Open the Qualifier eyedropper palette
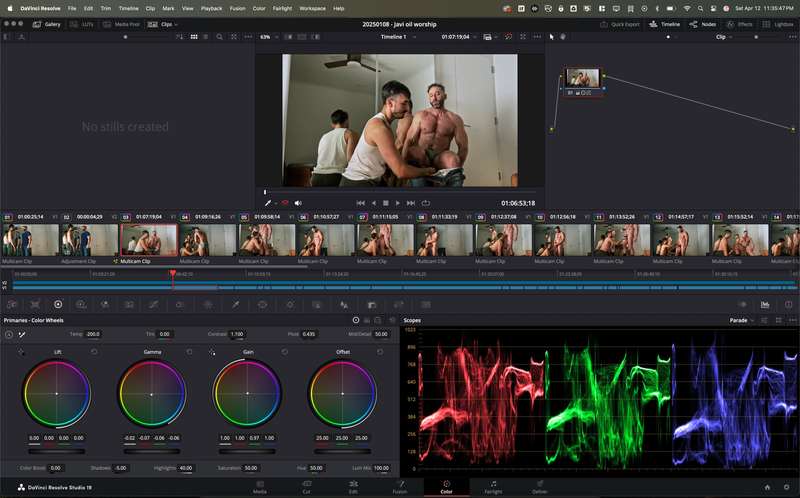The width and height of the screenshot is (800, 498). (235, 305)
